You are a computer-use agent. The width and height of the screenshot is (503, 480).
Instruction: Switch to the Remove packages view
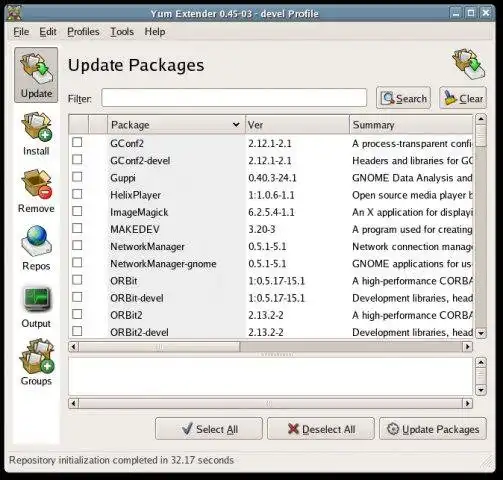coord(36,191)
